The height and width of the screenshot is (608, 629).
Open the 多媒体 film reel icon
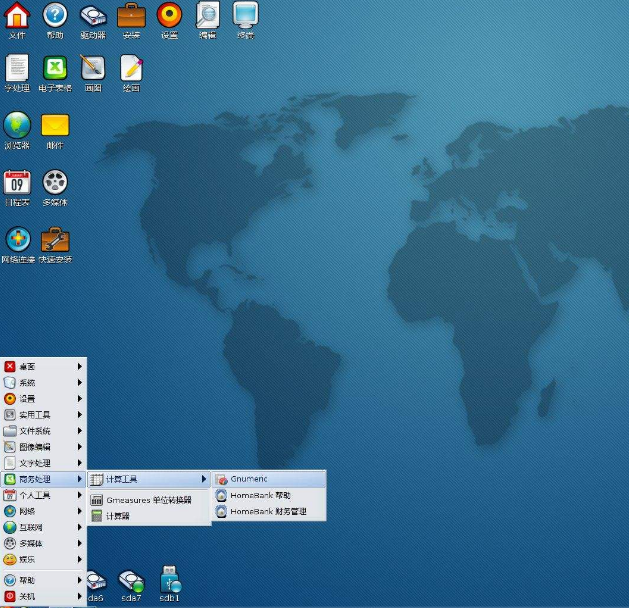pyautogui.click(x=55, y=182)
